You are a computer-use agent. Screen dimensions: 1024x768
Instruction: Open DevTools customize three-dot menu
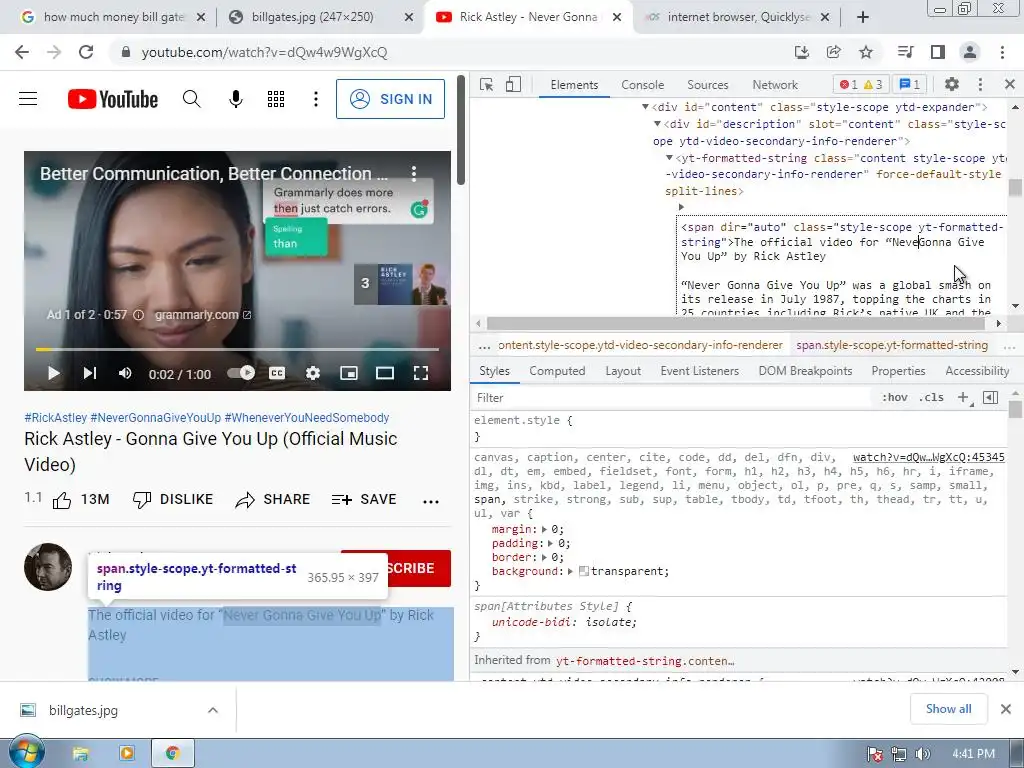click(980, 84)
